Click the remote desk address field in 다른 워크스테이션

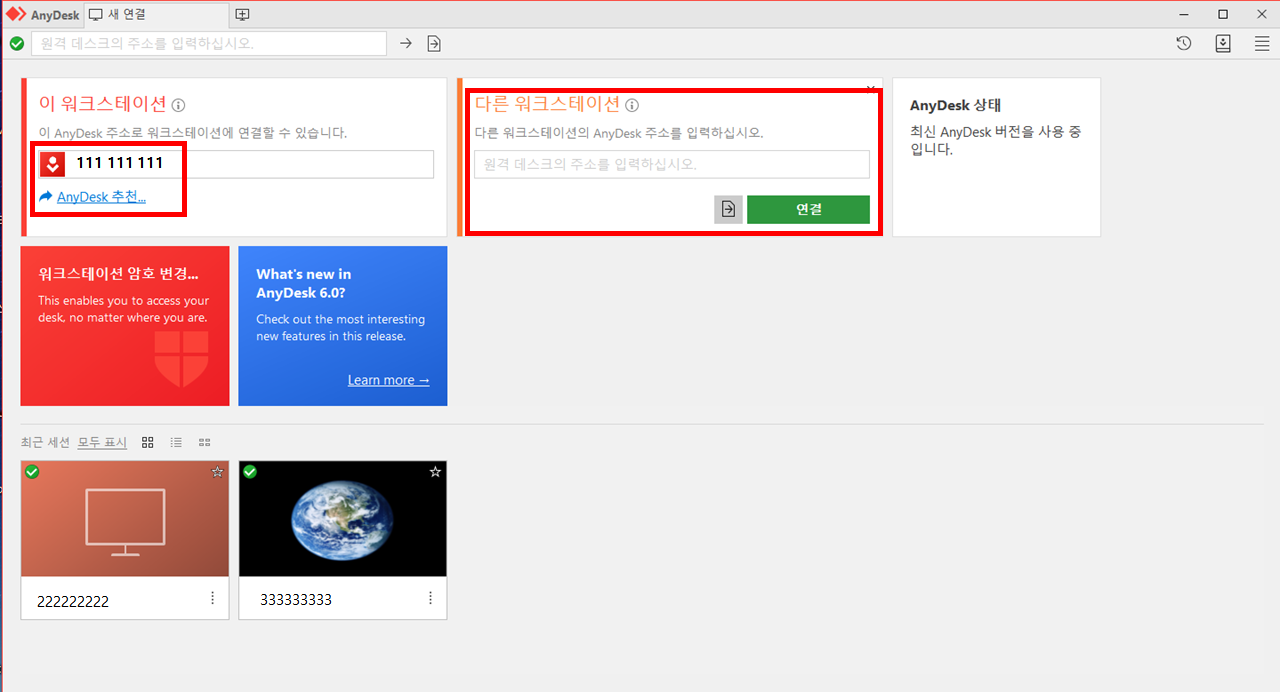(x=671, y=164)
